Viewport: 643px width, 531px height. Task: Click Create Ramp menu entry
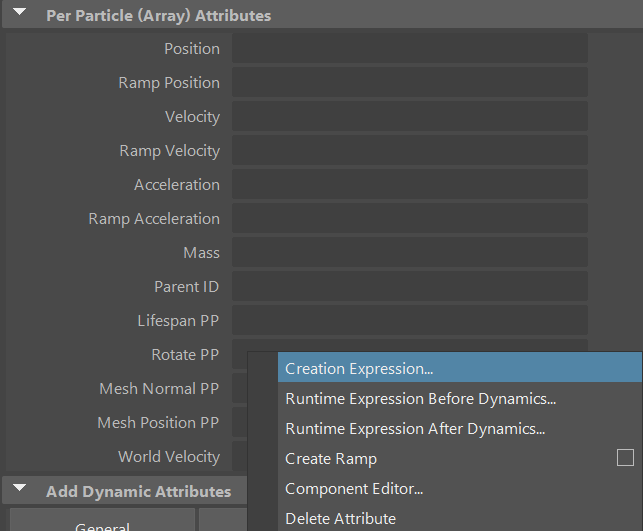point(331,458)
